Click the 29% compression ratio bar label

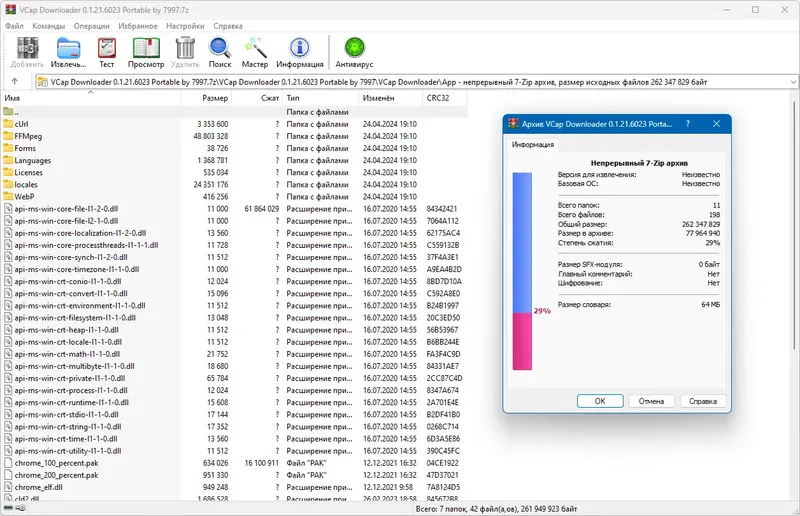[x=542, y=311]
